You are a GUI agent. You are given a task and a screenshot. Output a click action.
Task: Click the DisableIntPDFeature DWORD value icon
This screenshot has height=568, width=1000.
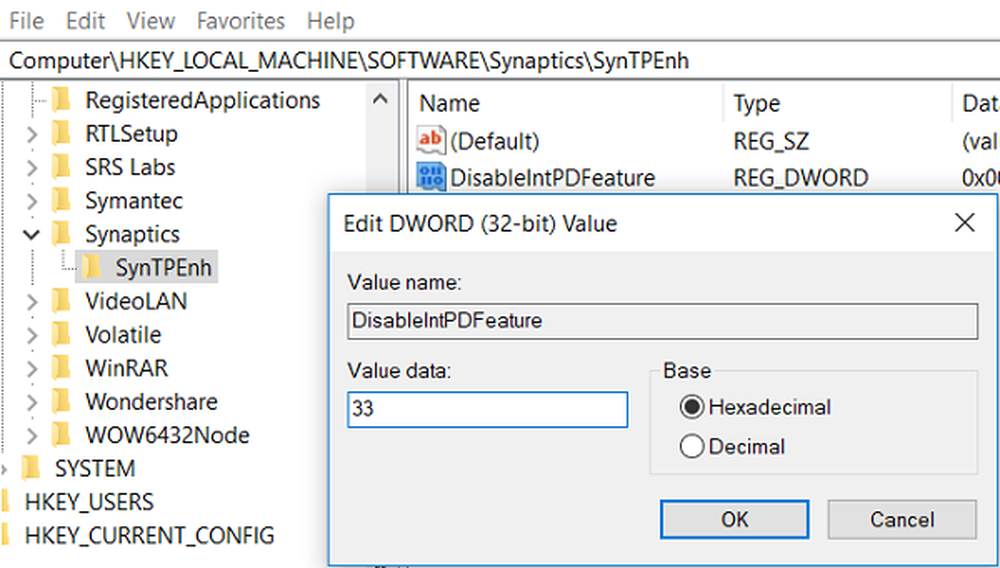tap(430, 177)
